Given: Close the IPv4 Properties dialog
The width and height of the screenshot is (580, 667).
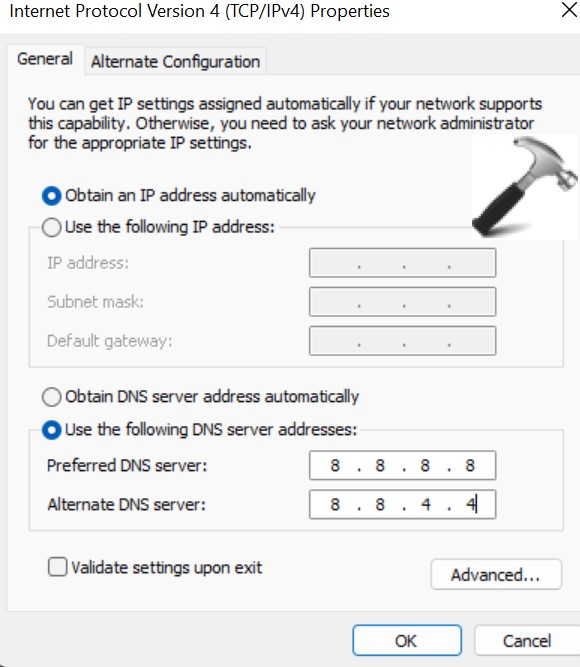Looking at the screenshot, I should pyautogui.click(x=569, y=10).
